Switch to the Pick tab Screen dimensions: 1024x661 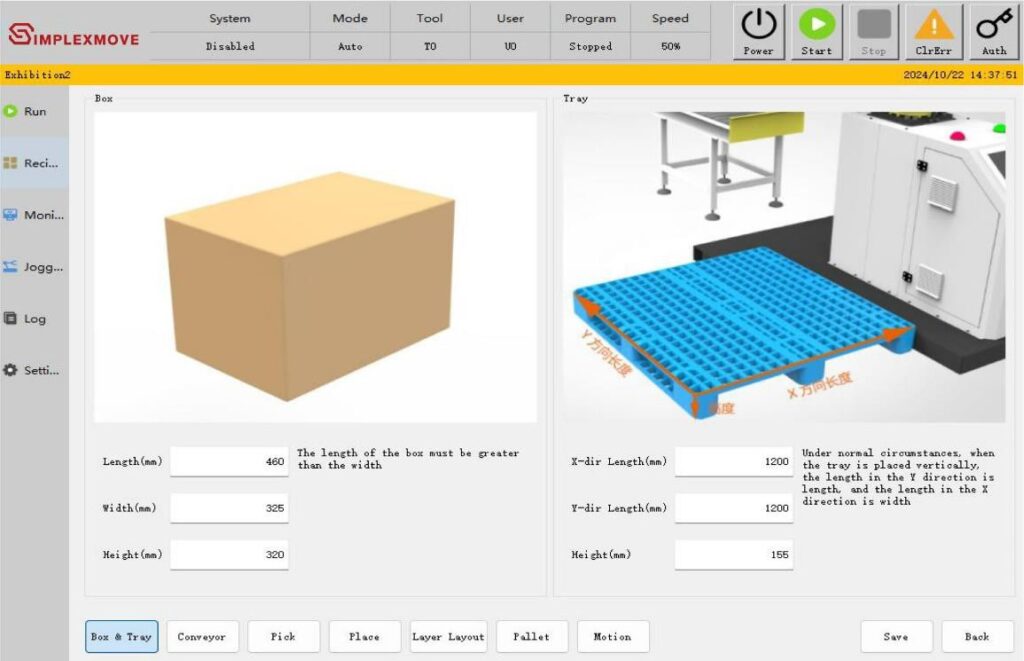[x=284, y=637]
